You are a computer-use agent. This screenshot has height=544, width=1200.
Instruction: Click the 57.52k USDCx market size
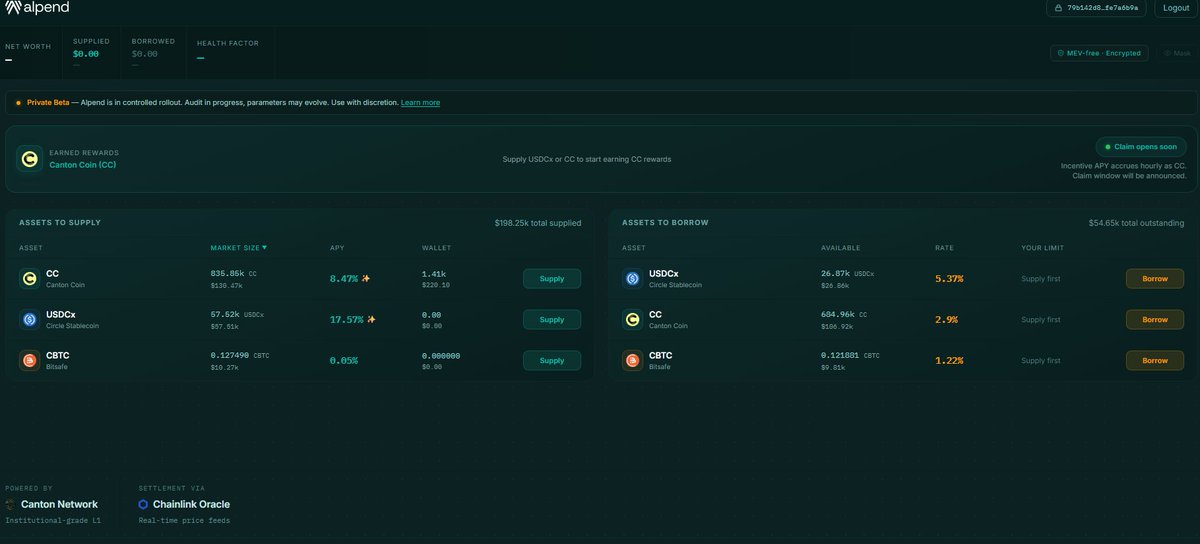236,314
